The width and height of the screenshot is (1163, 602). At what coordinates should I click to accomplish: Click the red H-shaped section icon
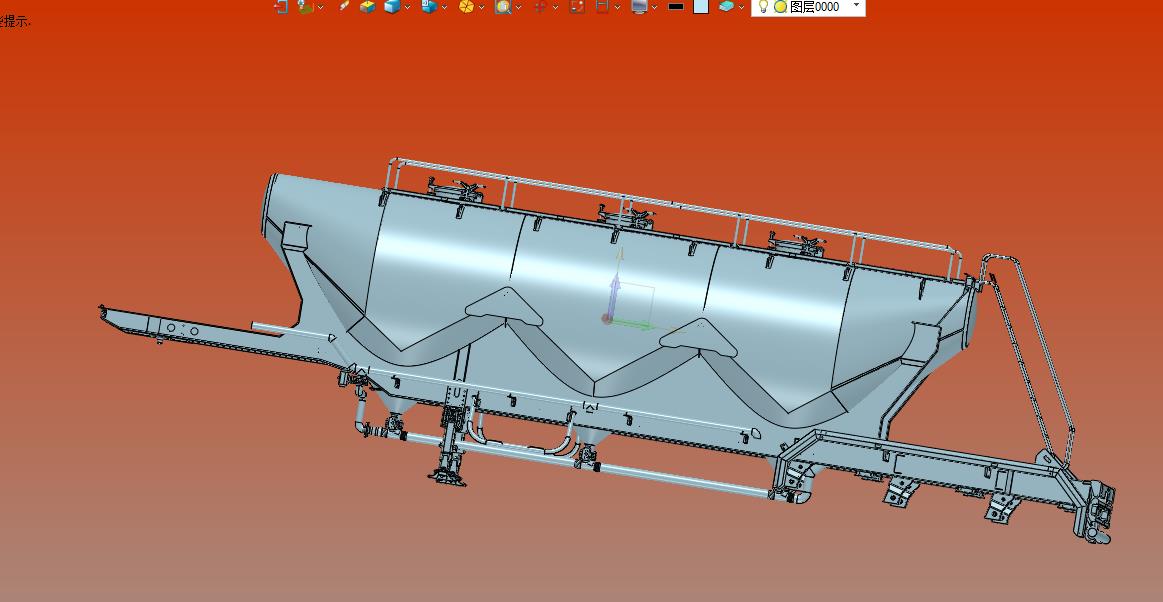[x=602, y=6]
